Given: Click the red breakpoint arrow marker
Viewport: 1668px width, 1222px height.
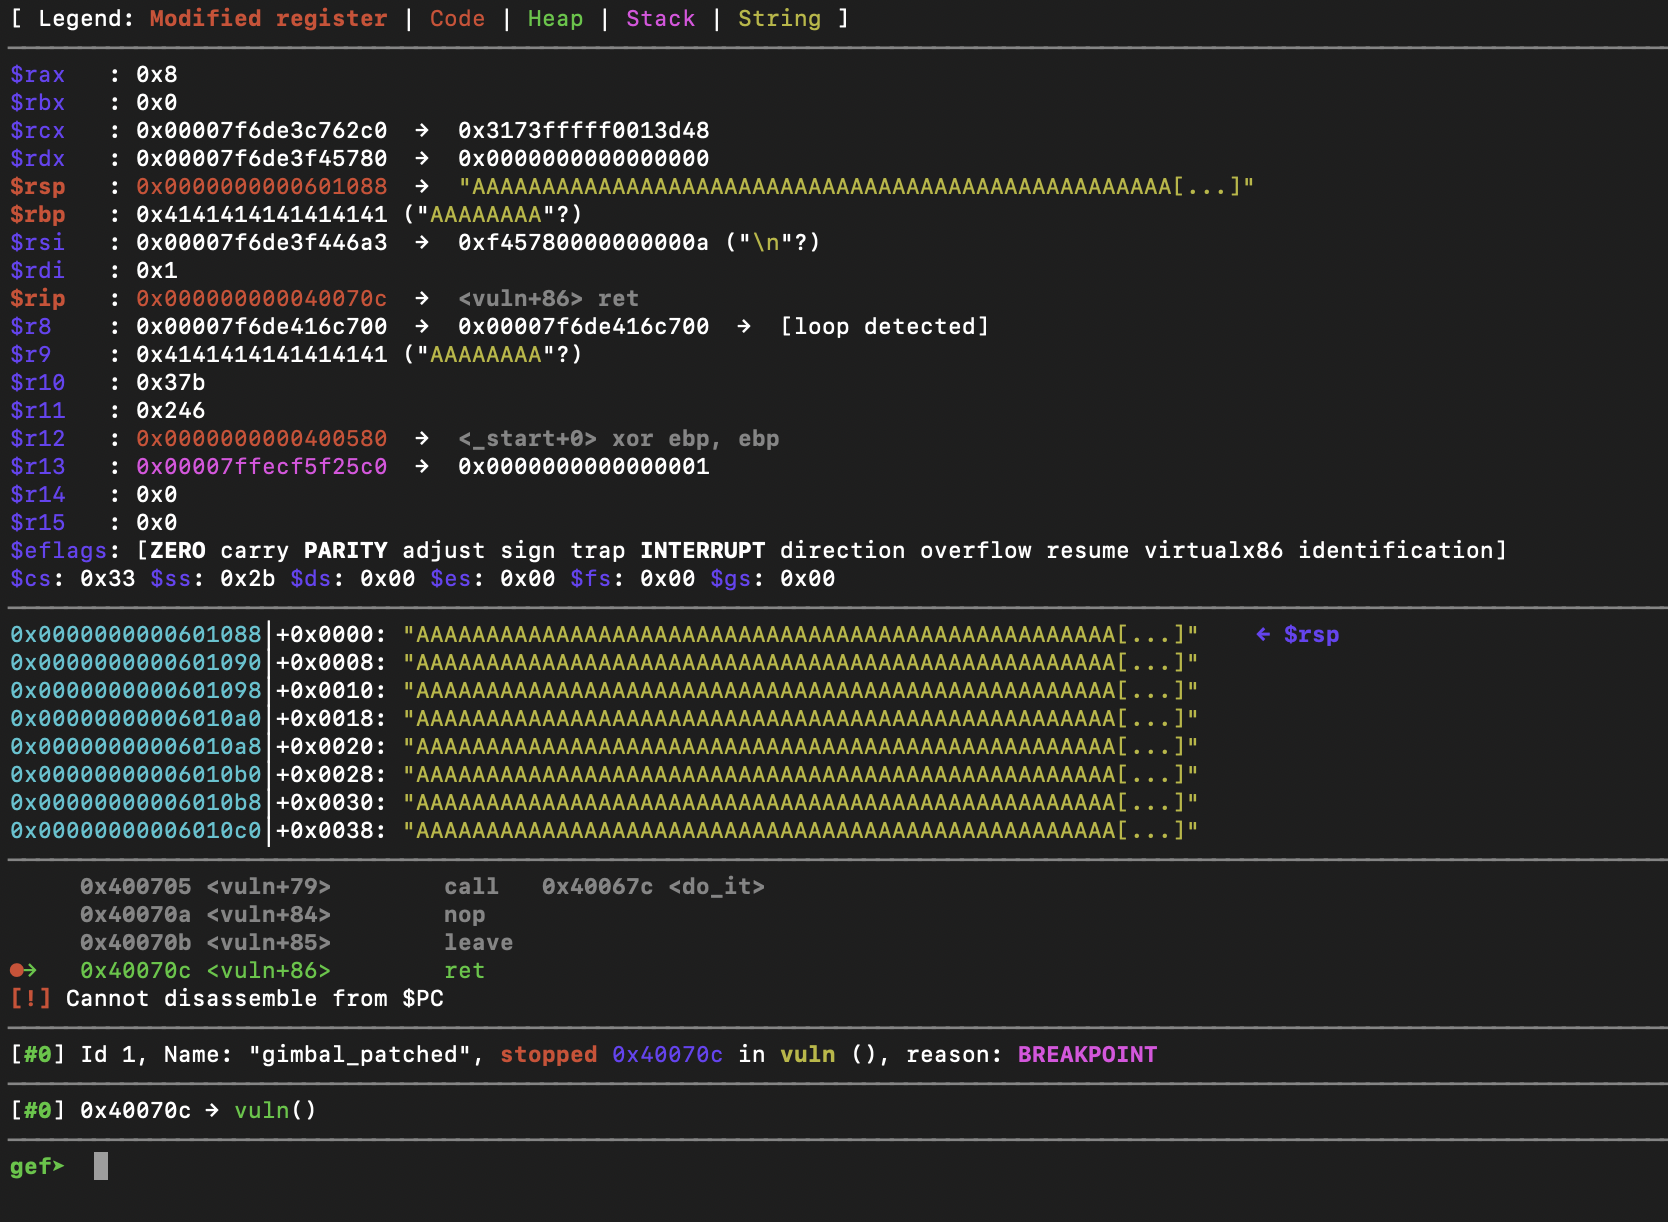Looking at the screenshot, I should click(23, 970).
